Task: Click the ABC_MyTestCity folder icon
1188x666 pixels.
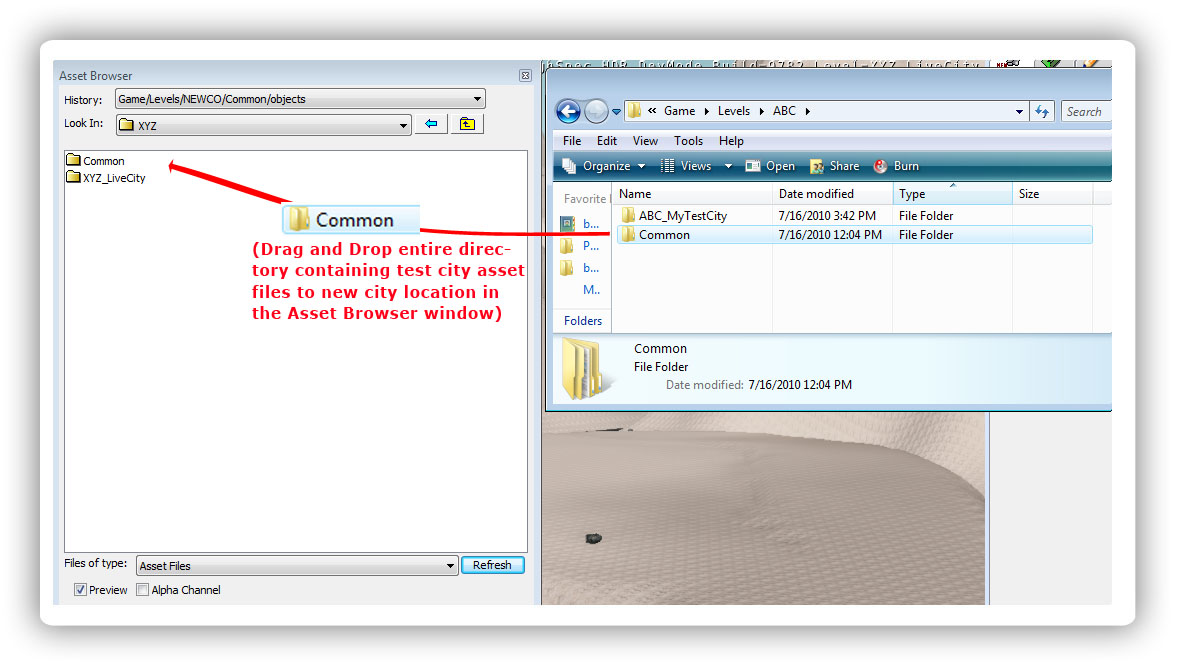Action: pyautogui.click(x=627, y=215)
